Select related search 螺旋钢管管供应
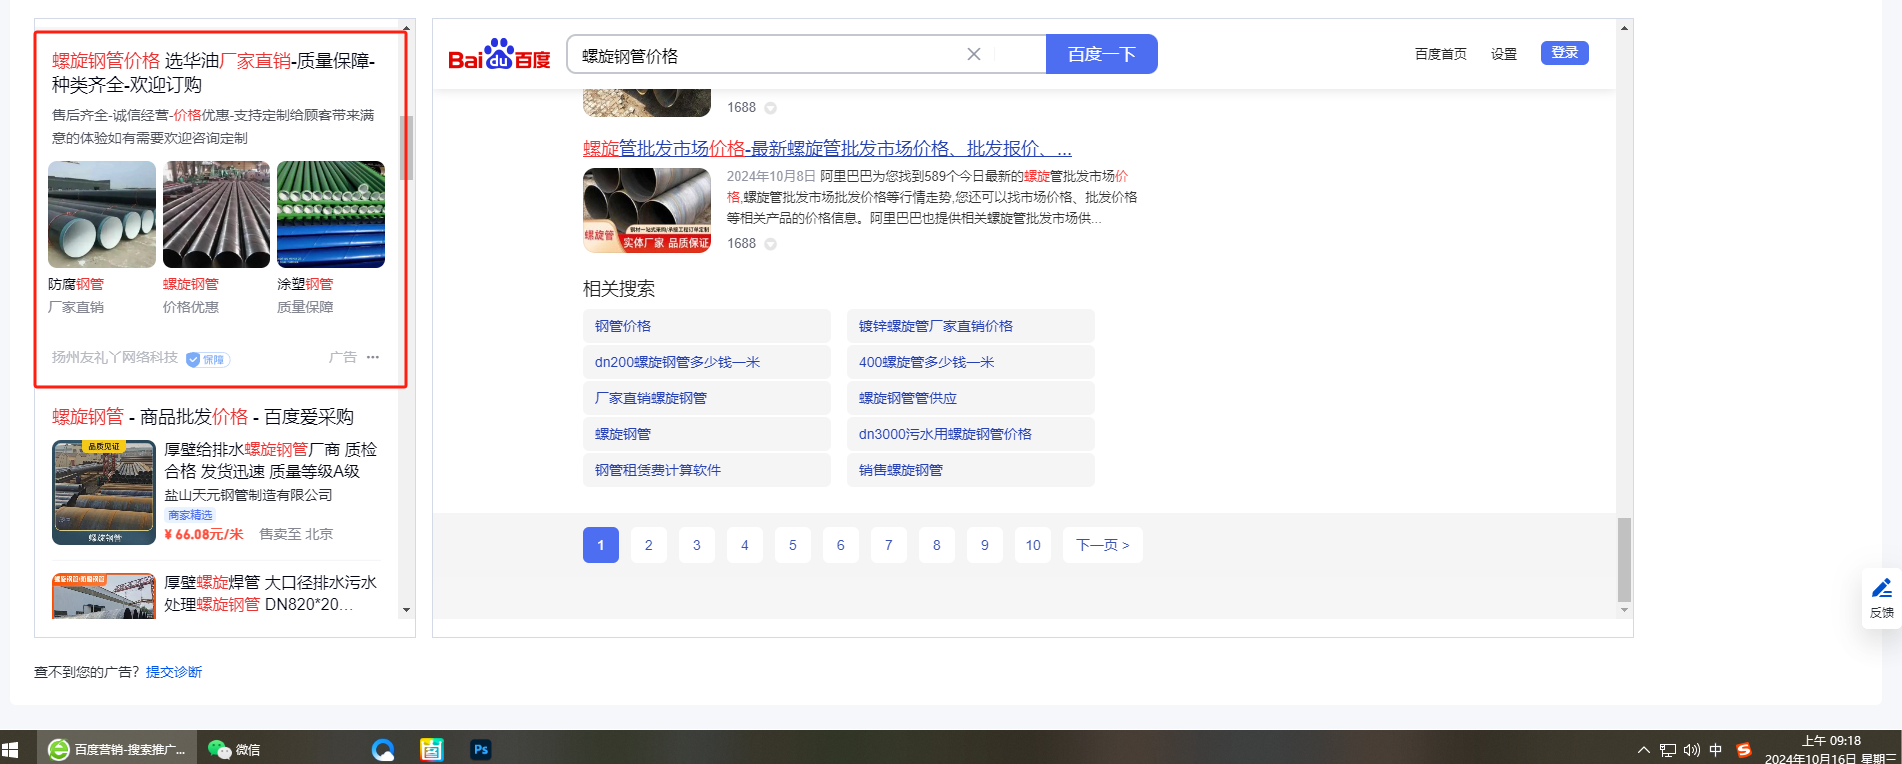Viewport: 1902px width, 764px height. pyautogui.click(x=970, y=398)
